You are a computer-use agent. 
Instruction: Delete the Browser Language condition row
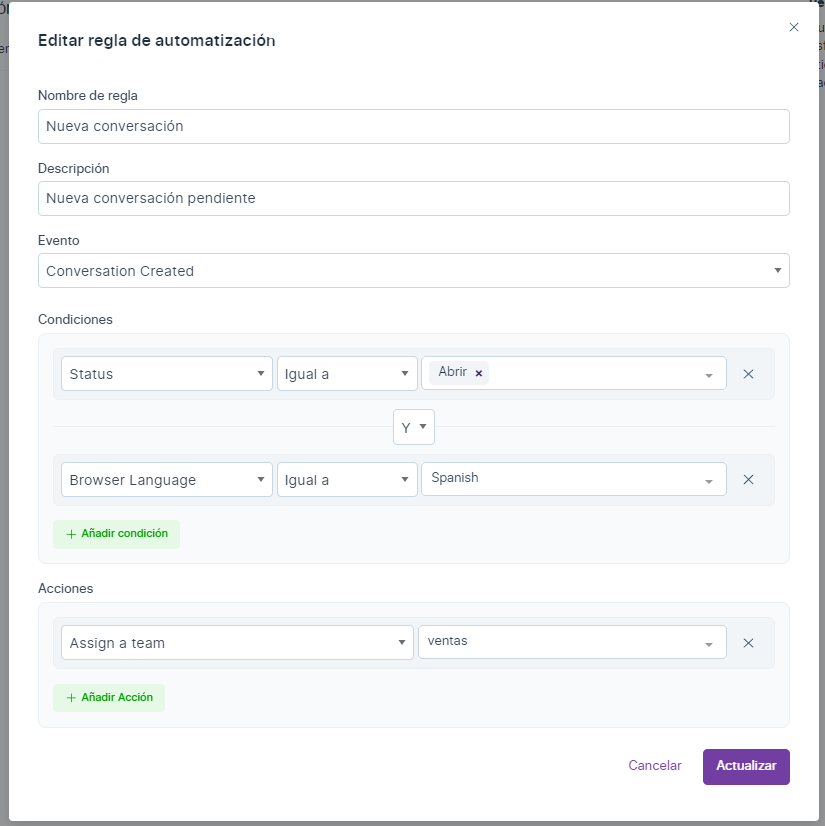(x=748, y=480)
